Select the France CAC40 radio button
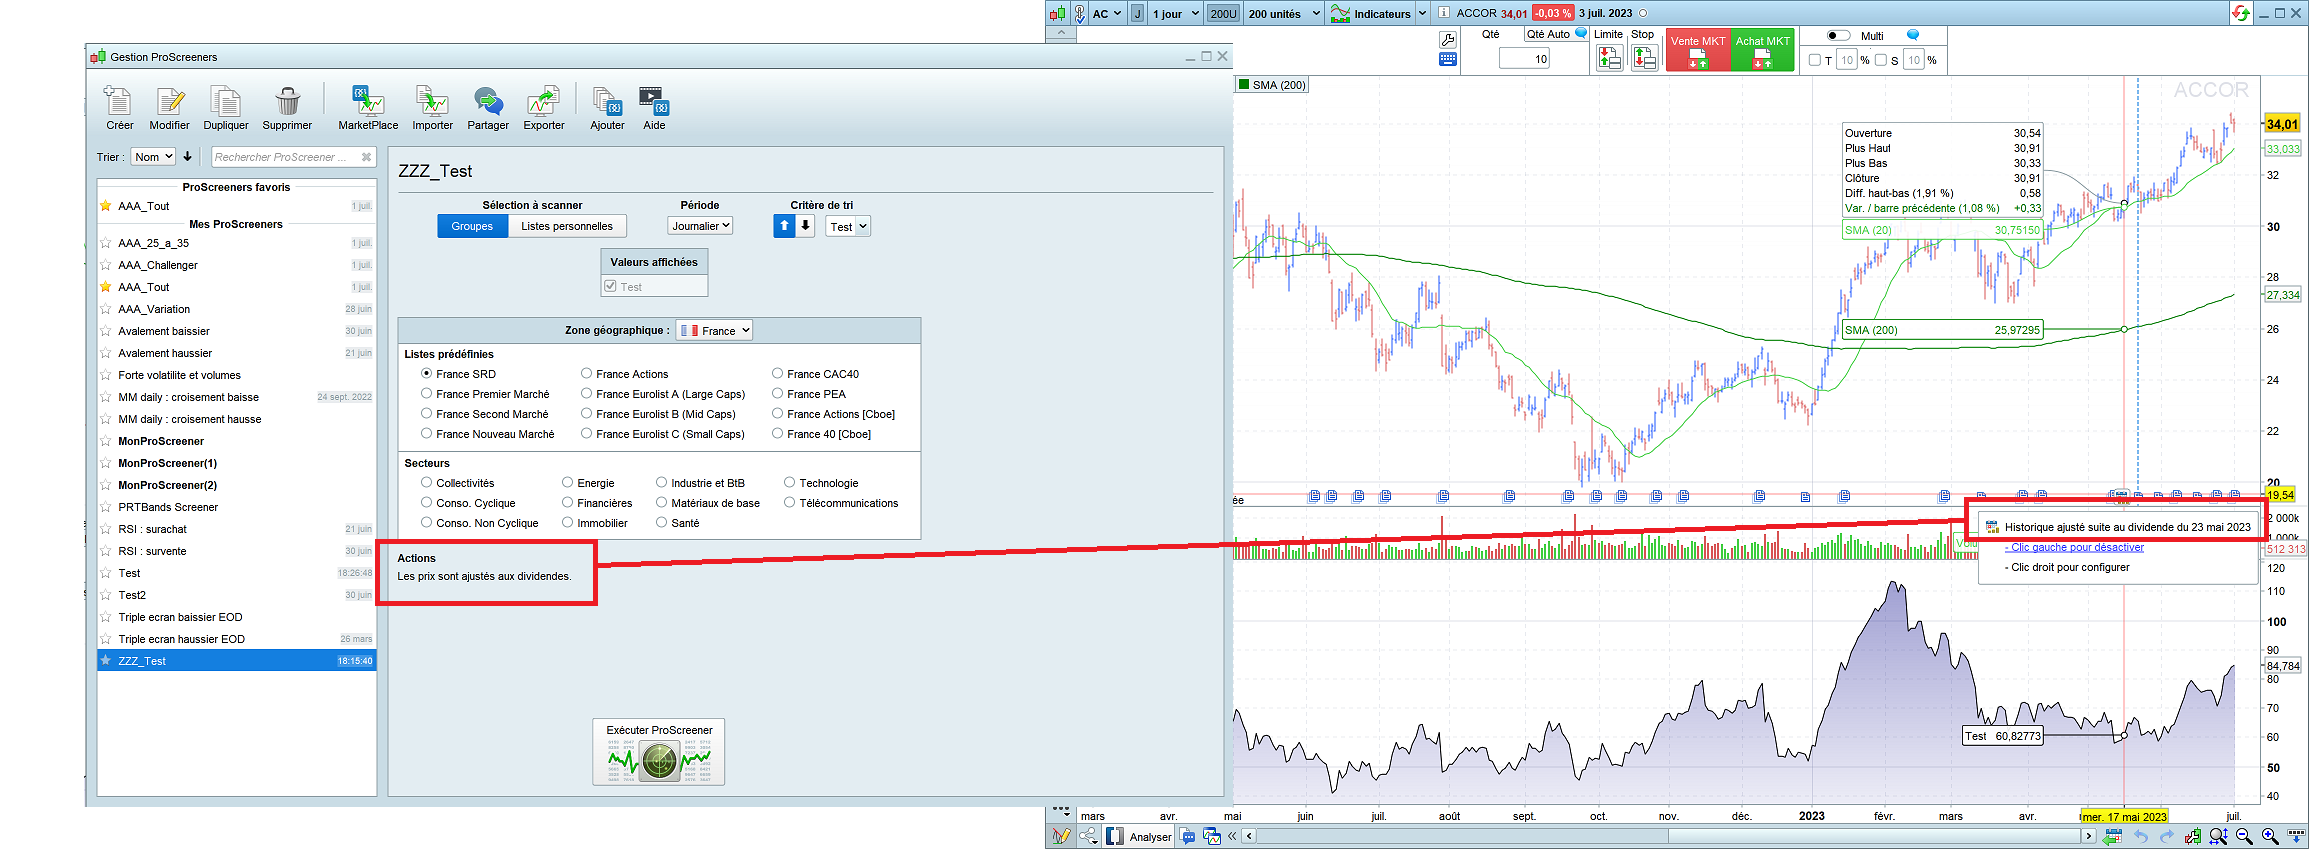The image size is (2309, 849). coord(778,374)
